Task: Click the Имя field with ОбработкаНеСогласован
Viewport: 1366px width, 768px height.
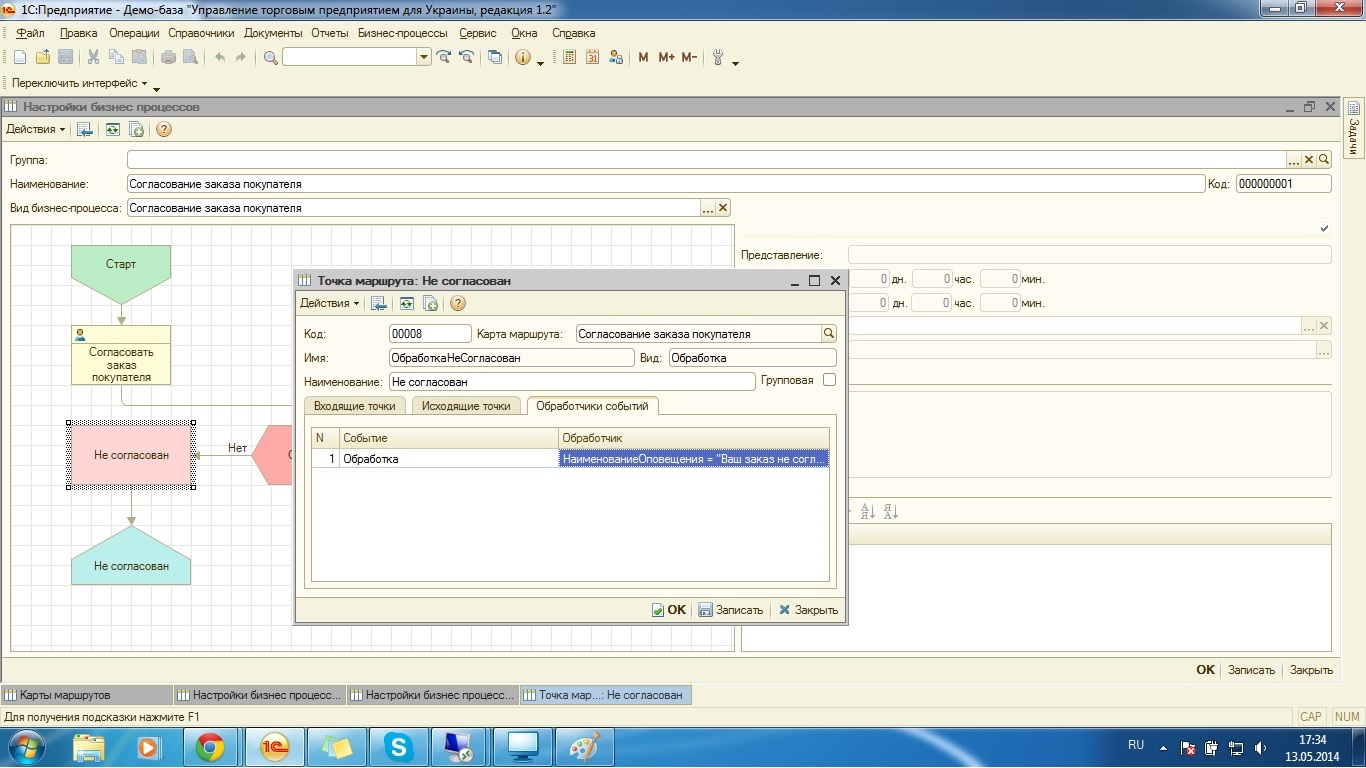Action: point(511,358)
